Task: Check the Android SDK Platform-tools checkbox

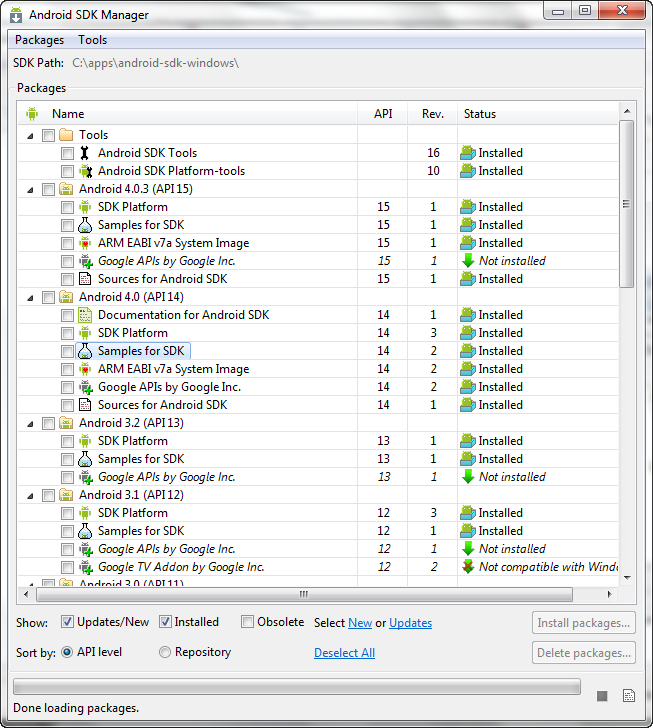Action: (x=67, y=171)
